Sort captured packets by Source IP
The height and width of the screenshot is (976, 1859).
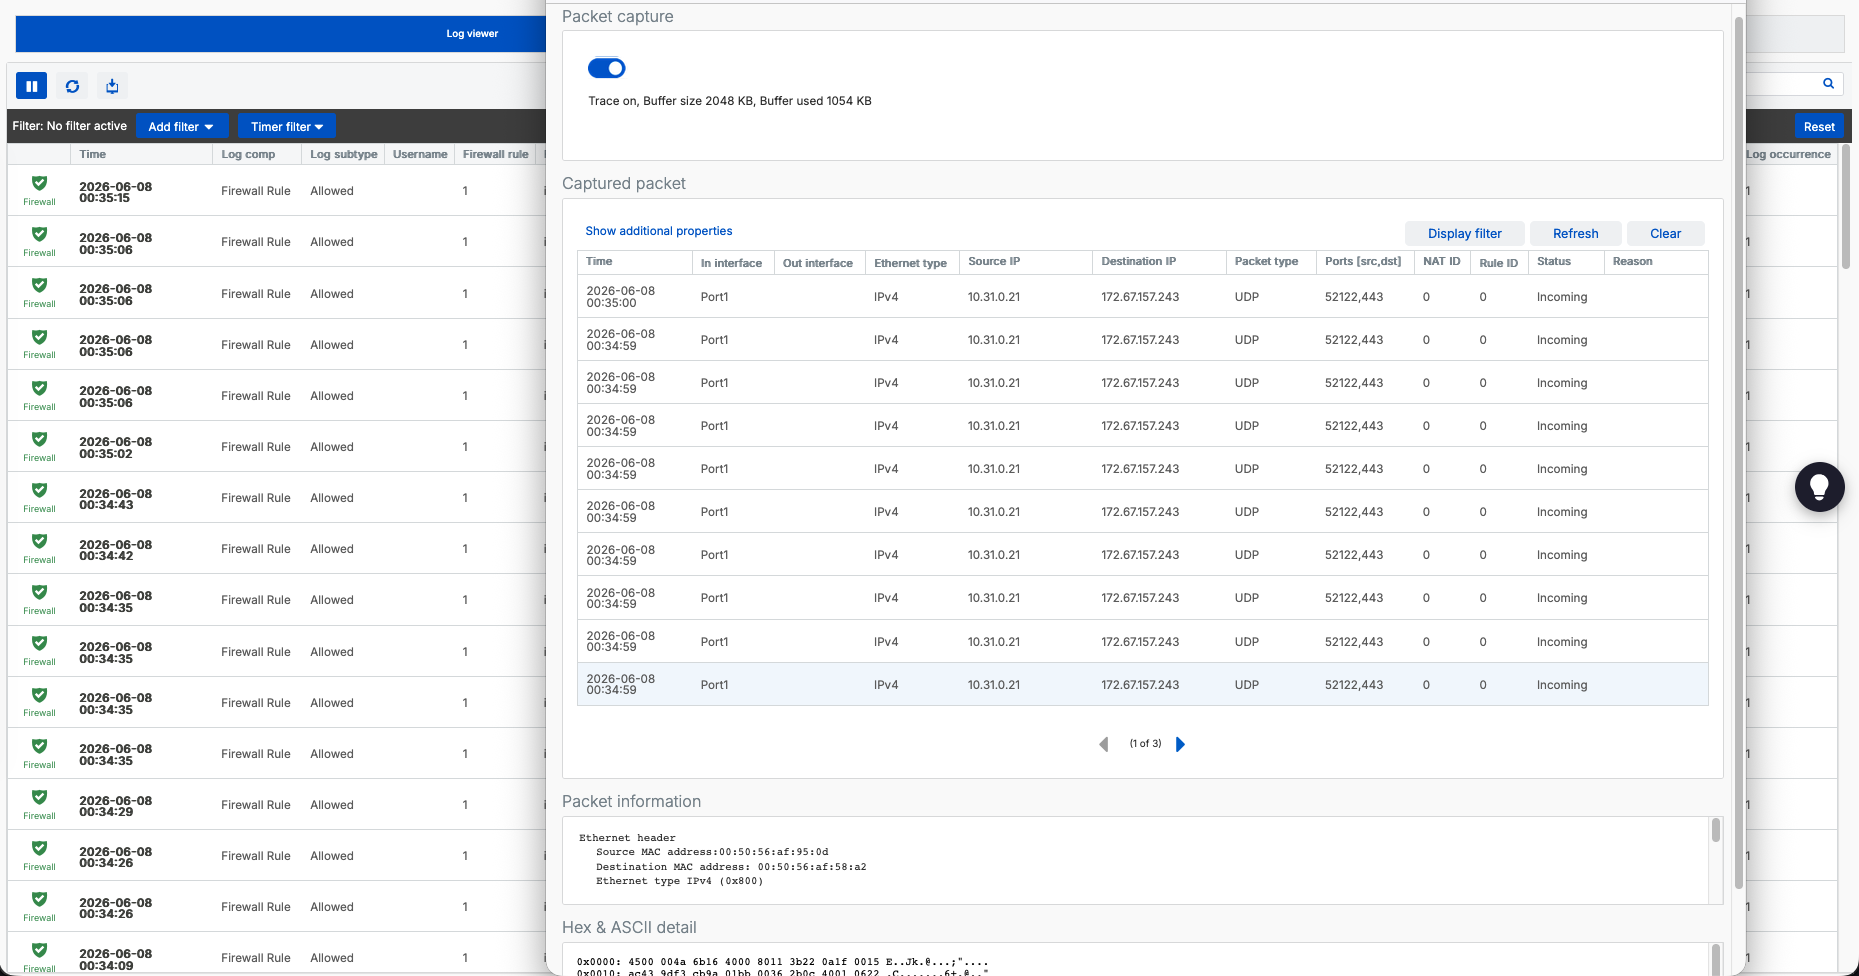[x=1025, y=262]
